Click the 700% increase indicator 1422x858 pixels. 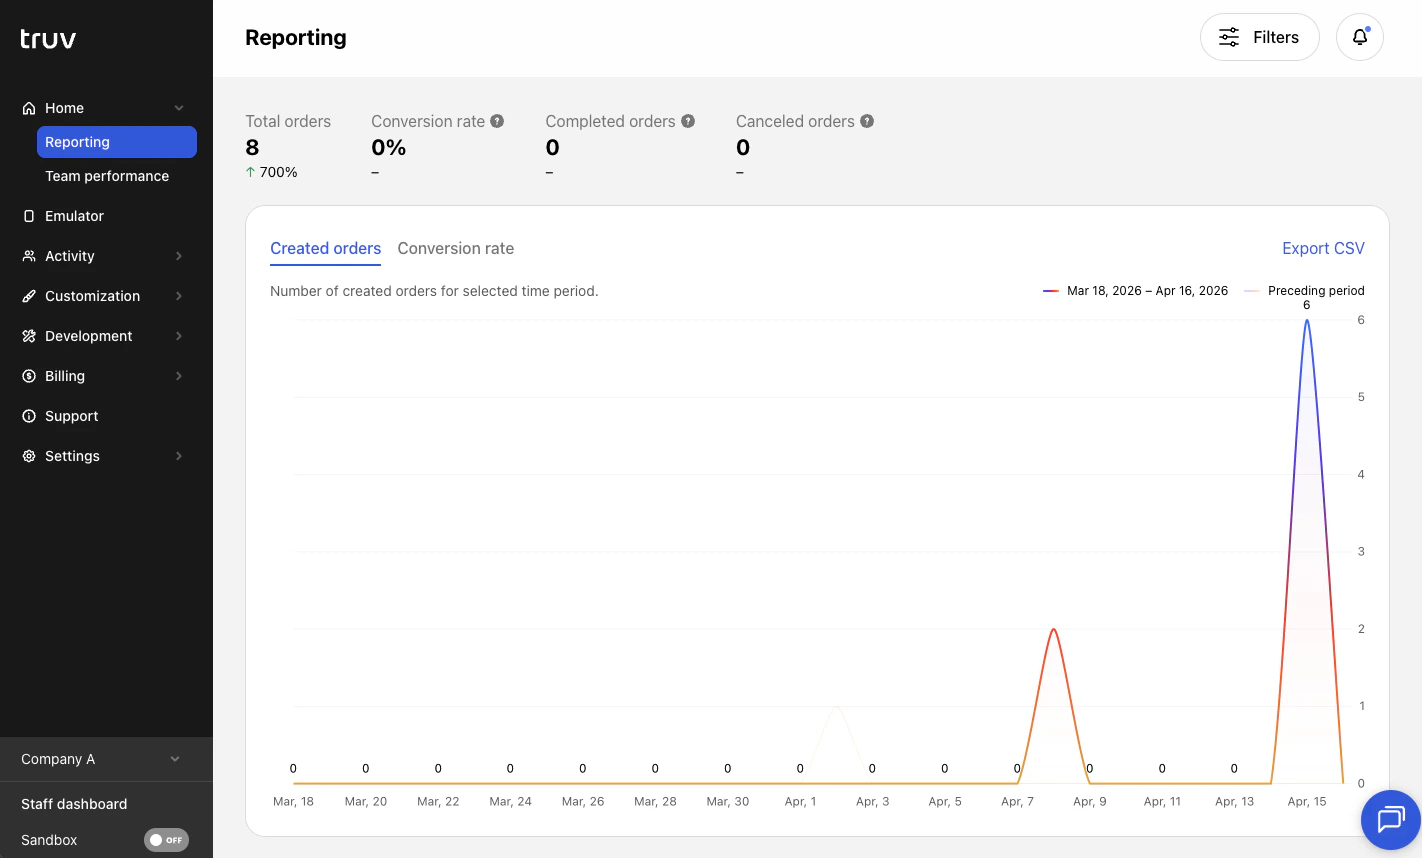pos(271,172)
